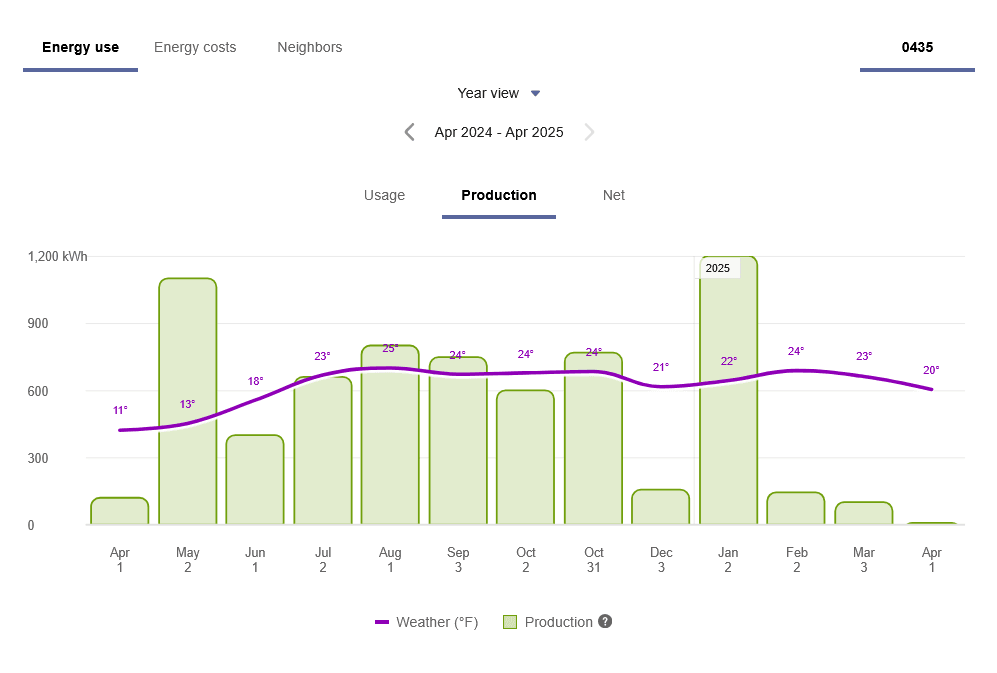Select the Production tab
This screenshot has width=997, height=673.
point(498,195)
